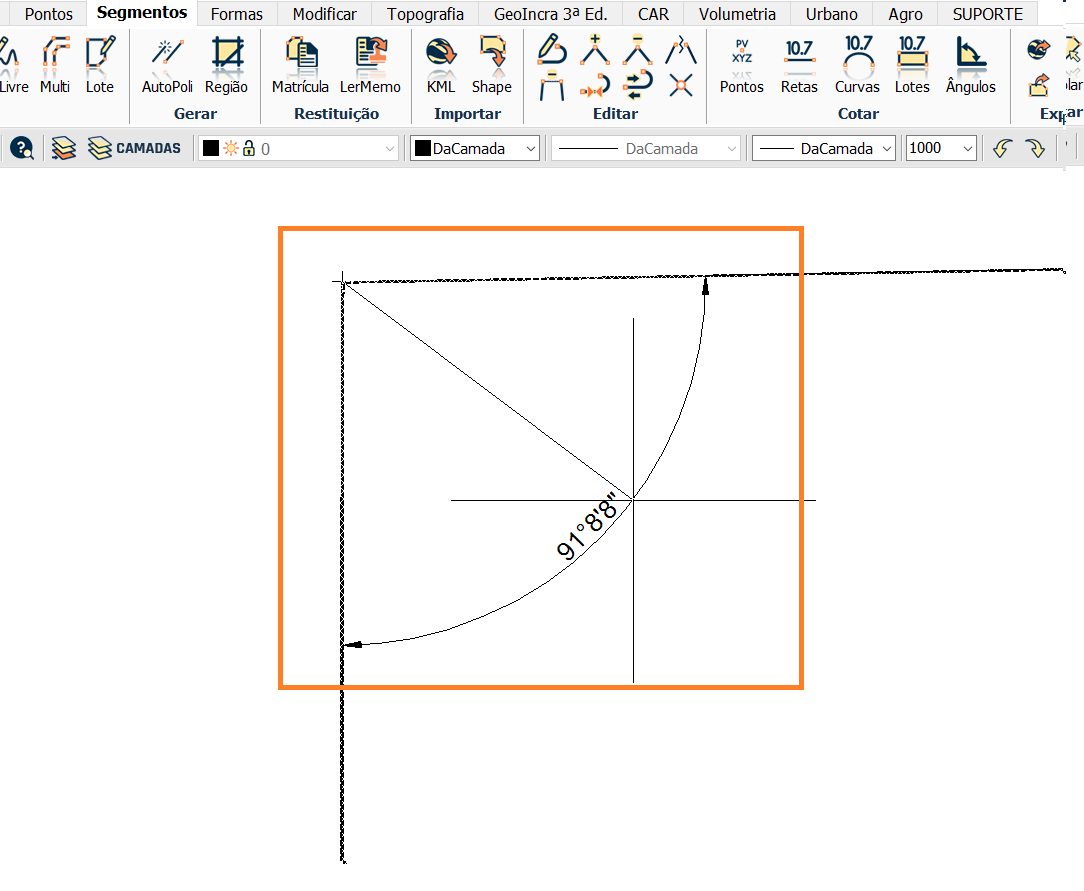Open the scale 1000 dropdown
Image resolution: width=1084 pixels, height=891 pixels.
click(x=941, y=149)
